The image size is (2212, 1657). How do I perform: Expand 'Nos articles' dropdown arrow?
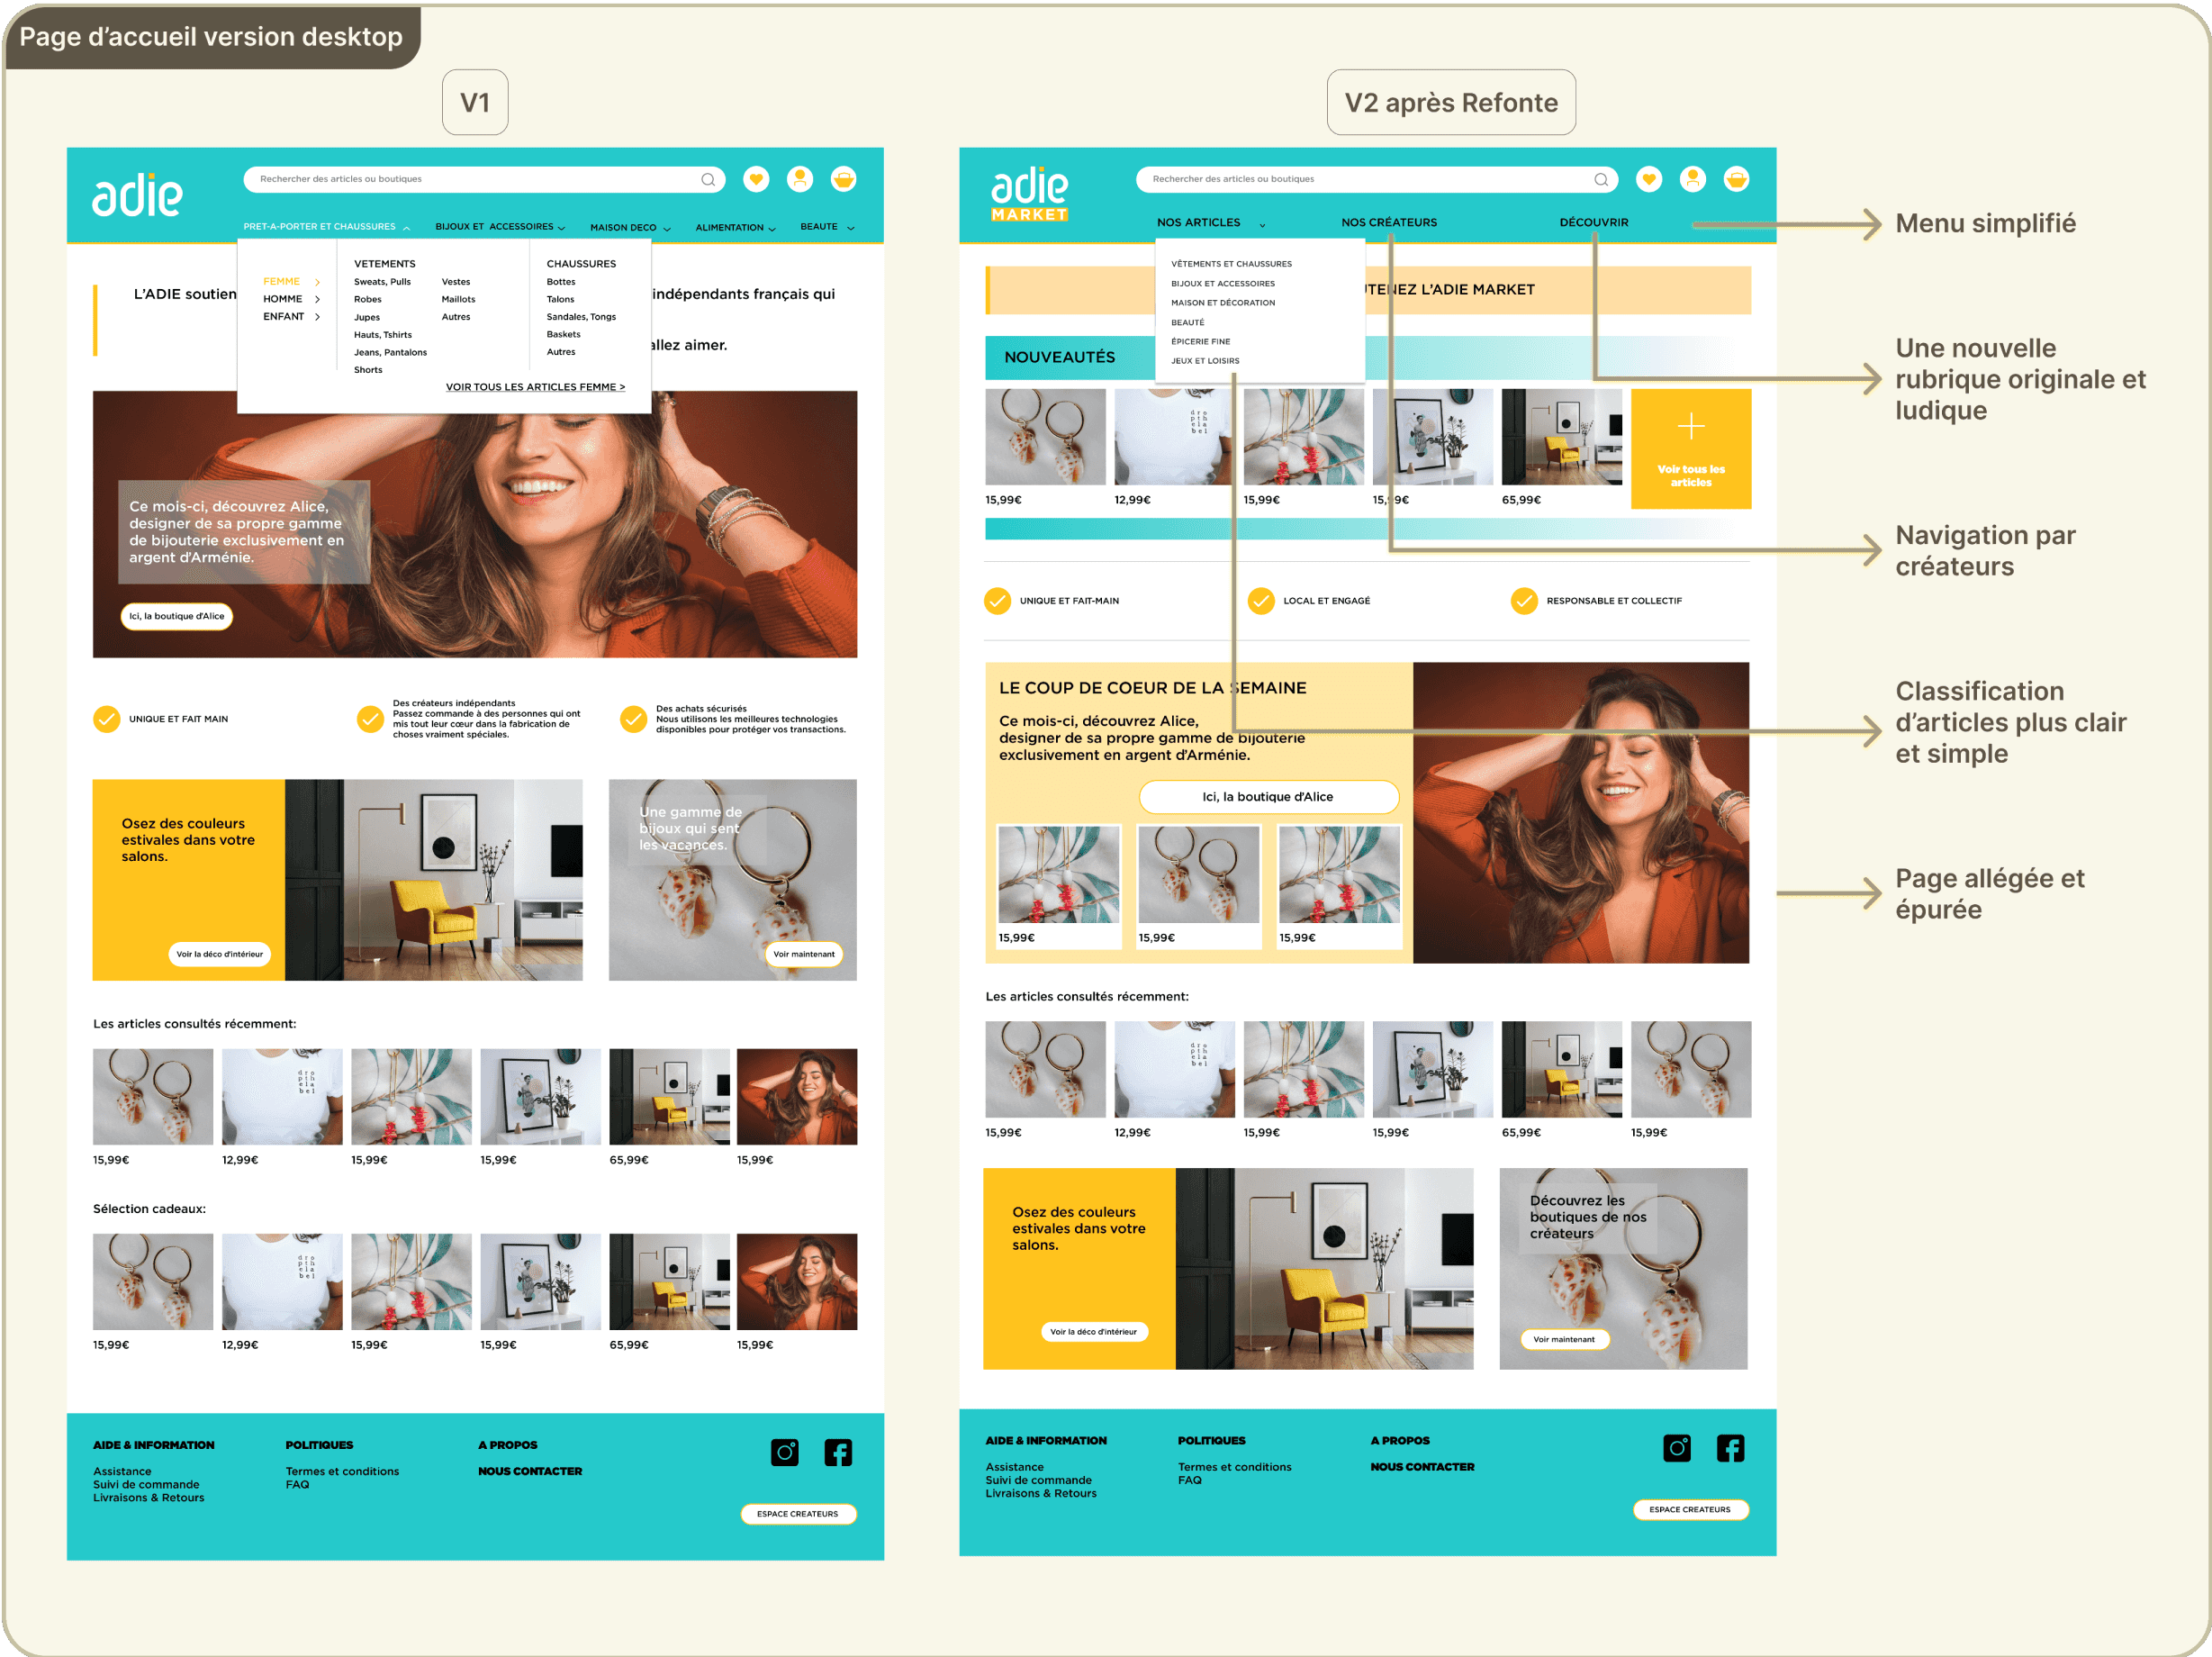pos(1262,224)
